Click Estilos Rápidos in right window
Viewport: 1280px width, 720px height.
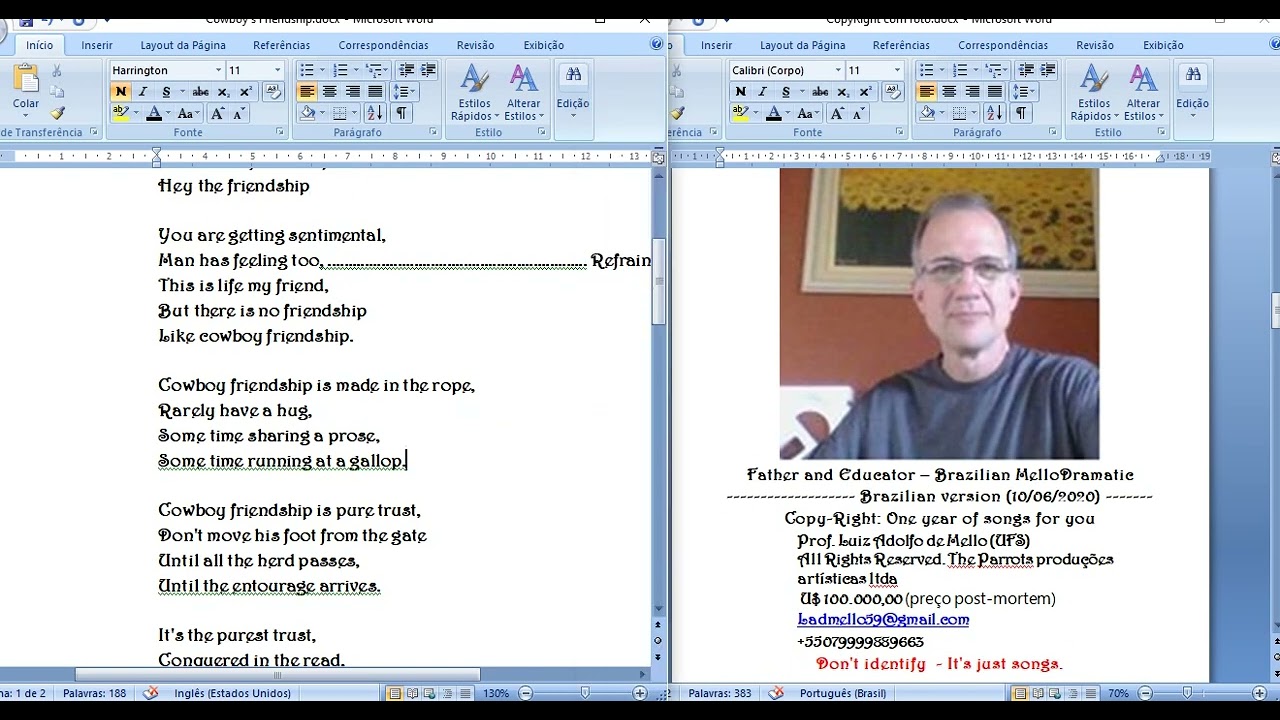click(x=1094, y=92)
